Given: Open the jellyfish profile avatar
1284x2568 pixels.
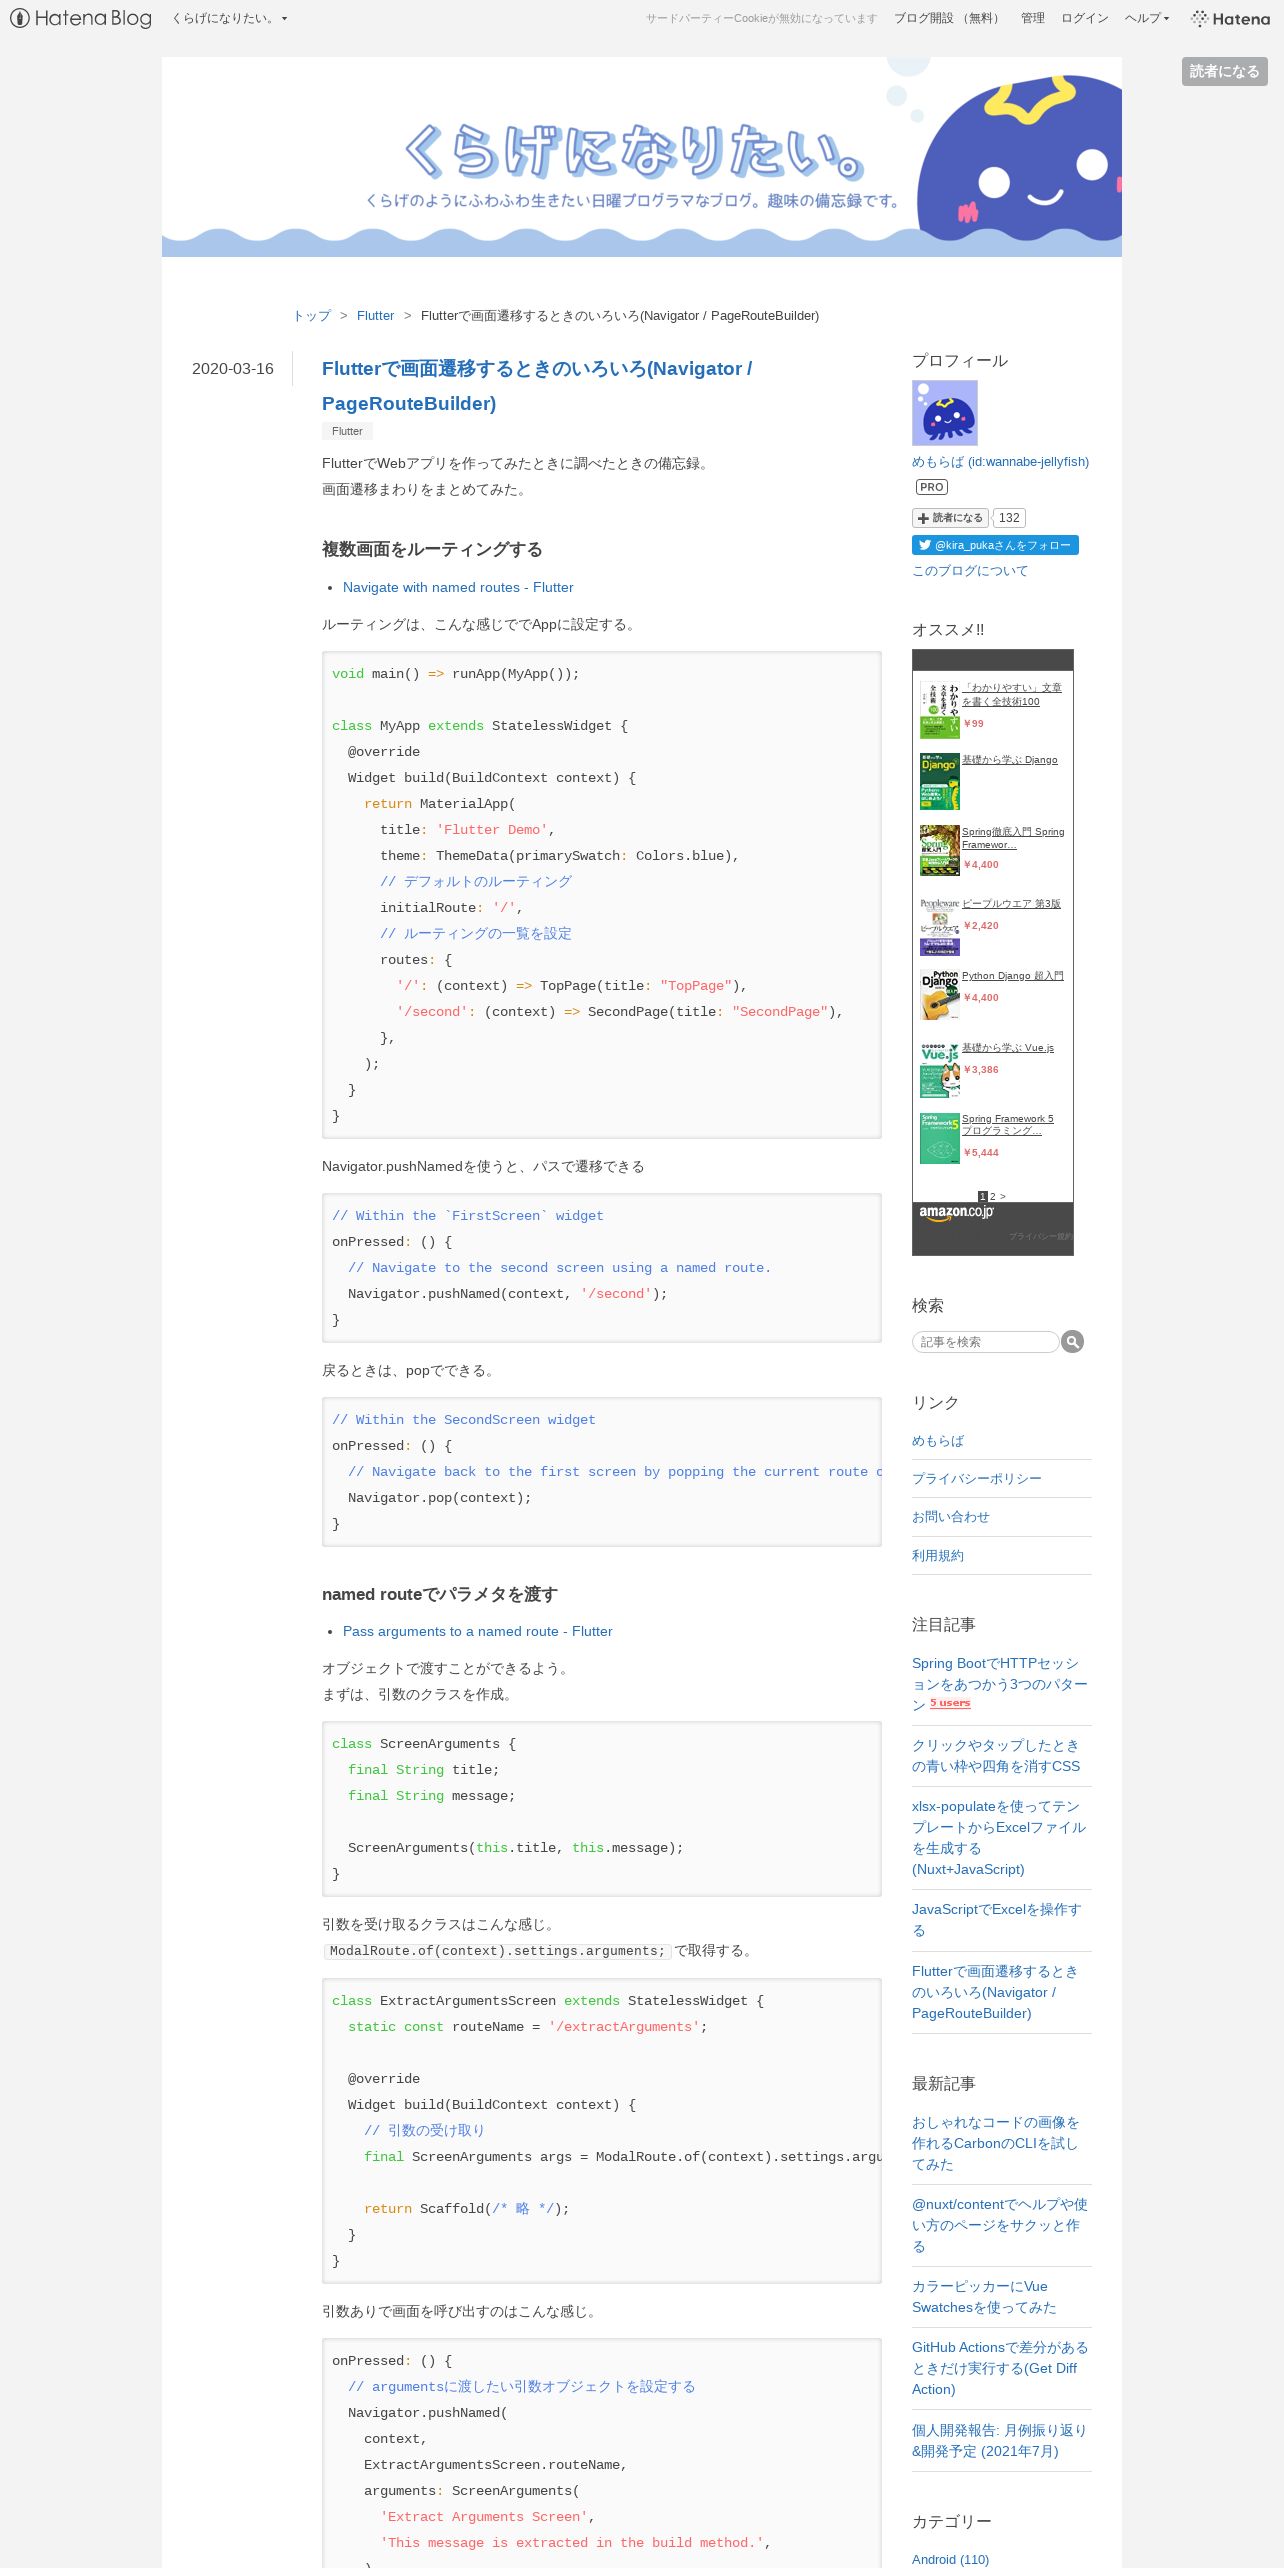Looking at the screenshot, I should (x=944, y=412).
